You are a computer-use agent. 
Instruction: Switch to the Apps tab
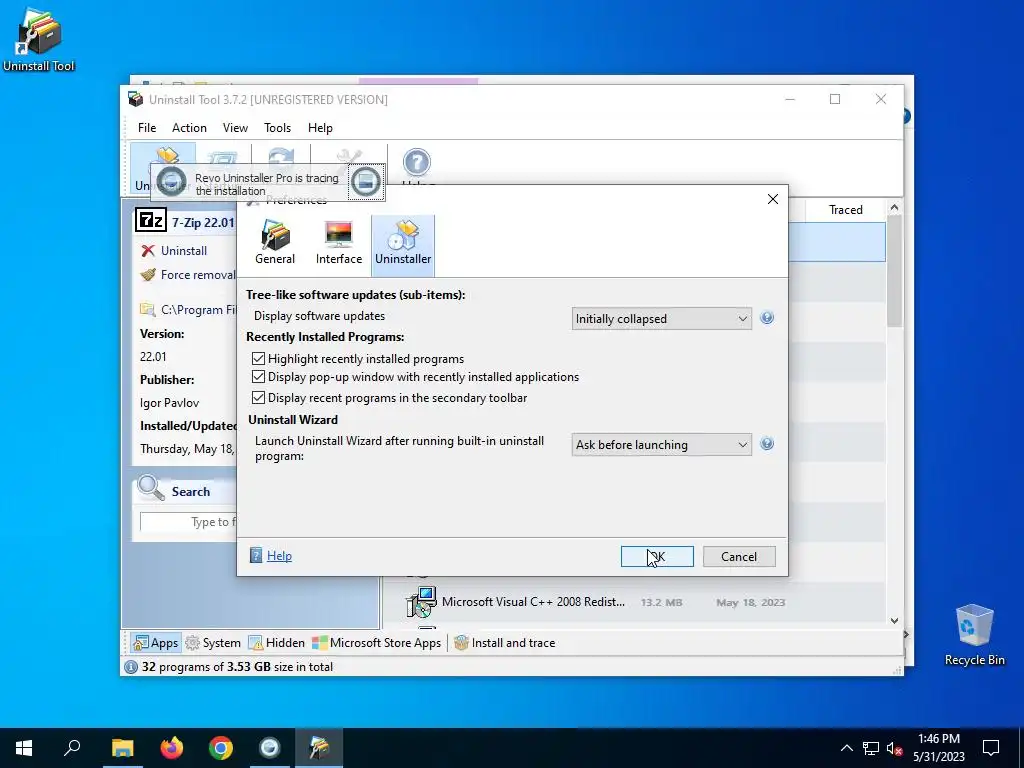(155, 643)
